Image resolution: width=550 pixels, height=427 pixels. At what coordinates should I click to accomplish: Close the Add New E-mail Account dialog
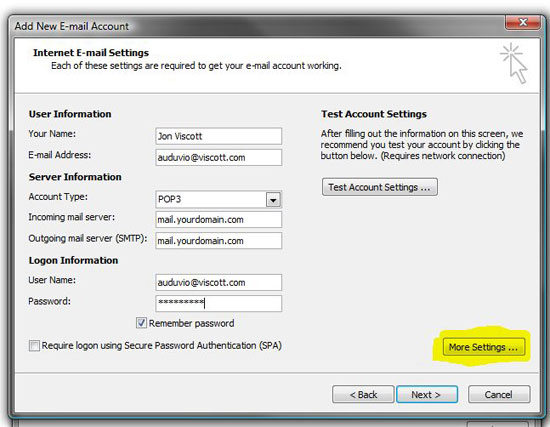pos(522,22)
